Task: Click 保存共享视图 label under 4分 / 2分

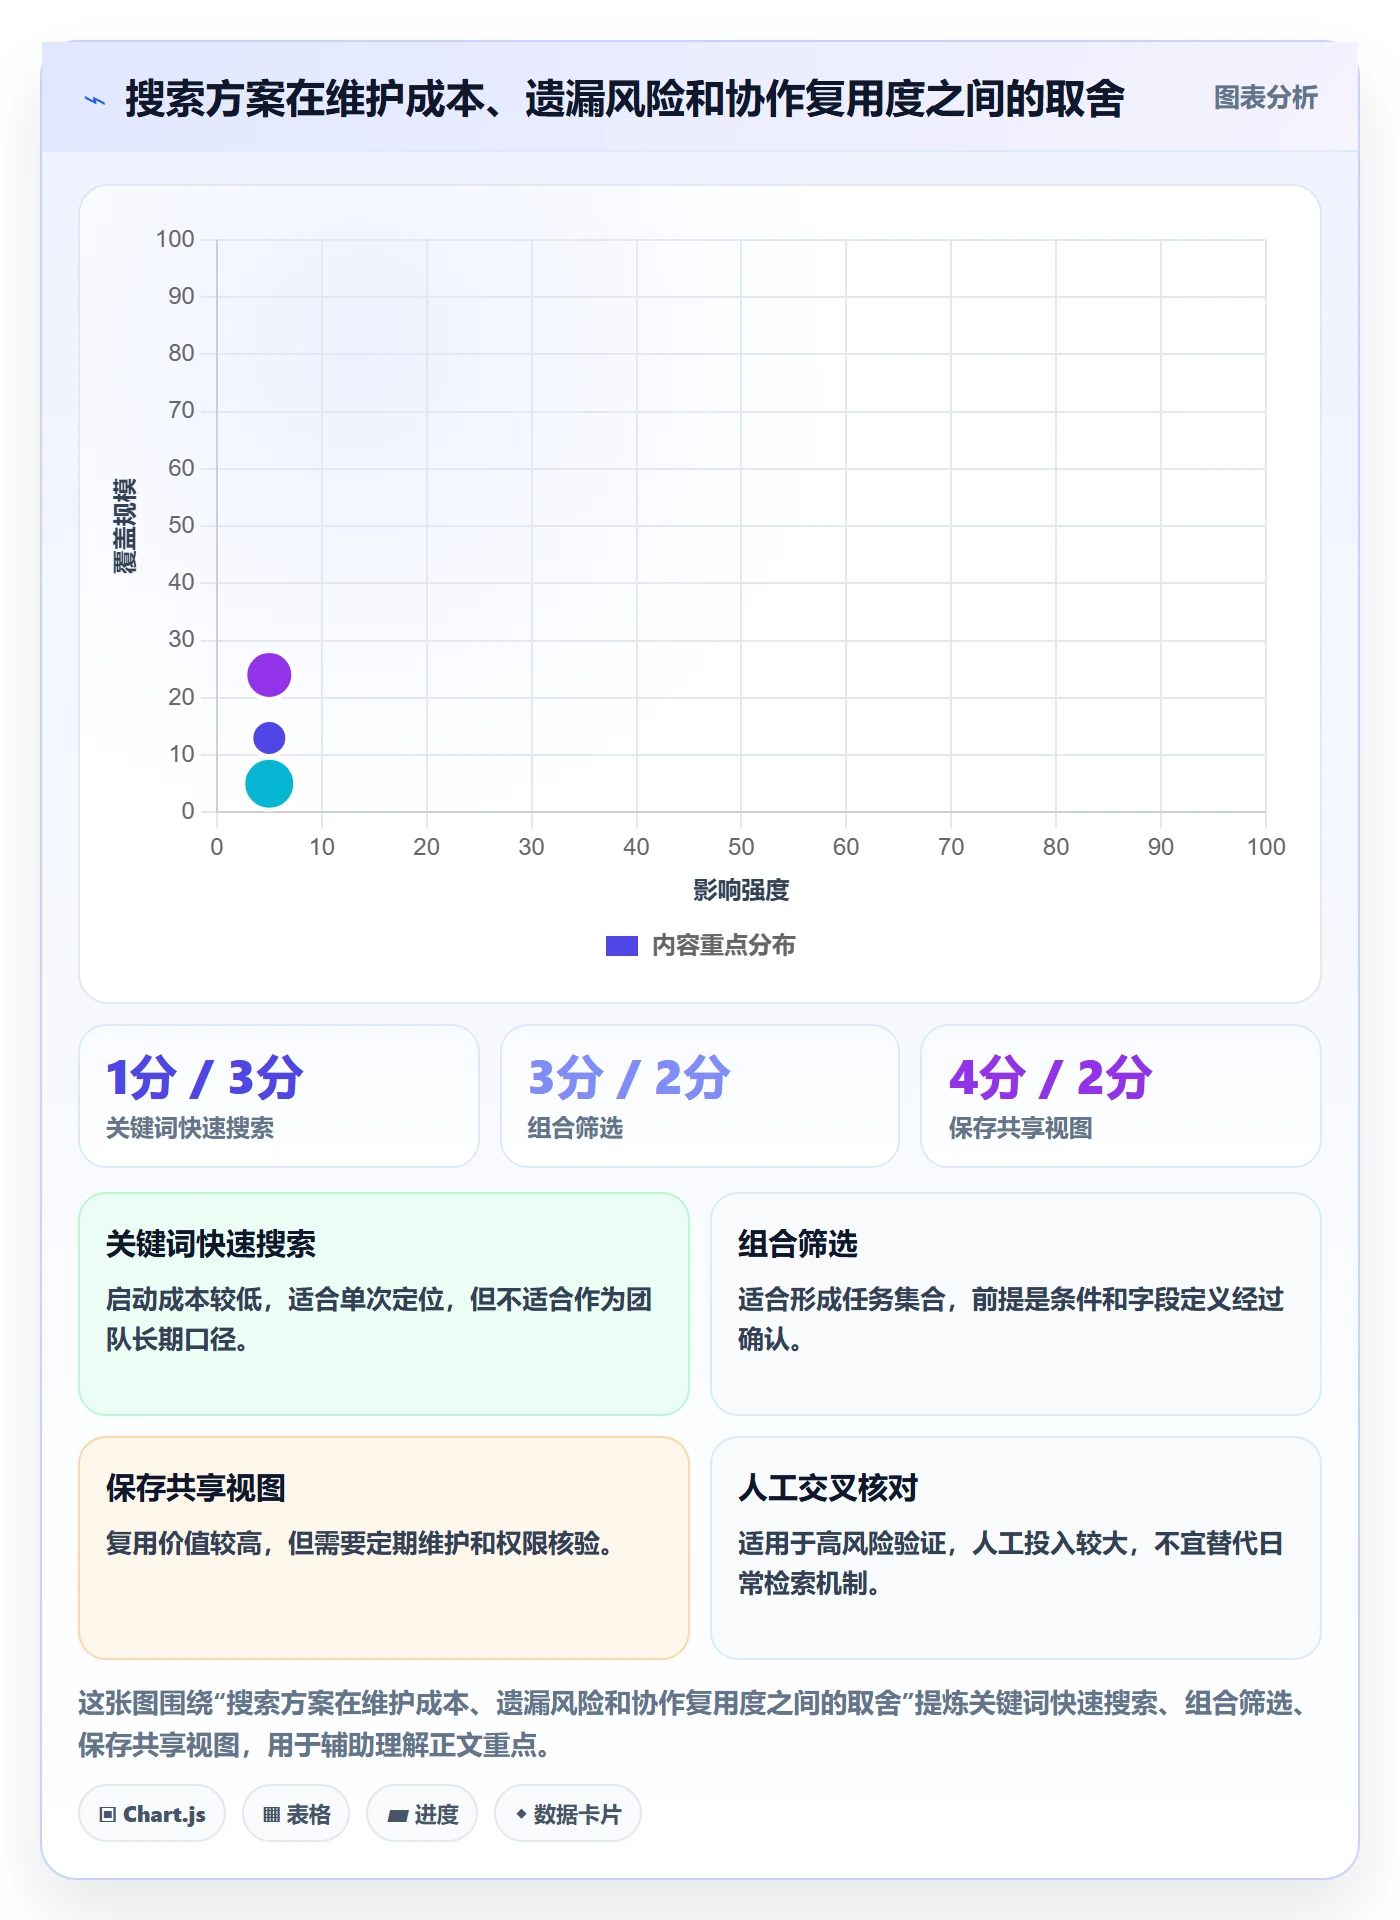Action: point(1020,1128)
